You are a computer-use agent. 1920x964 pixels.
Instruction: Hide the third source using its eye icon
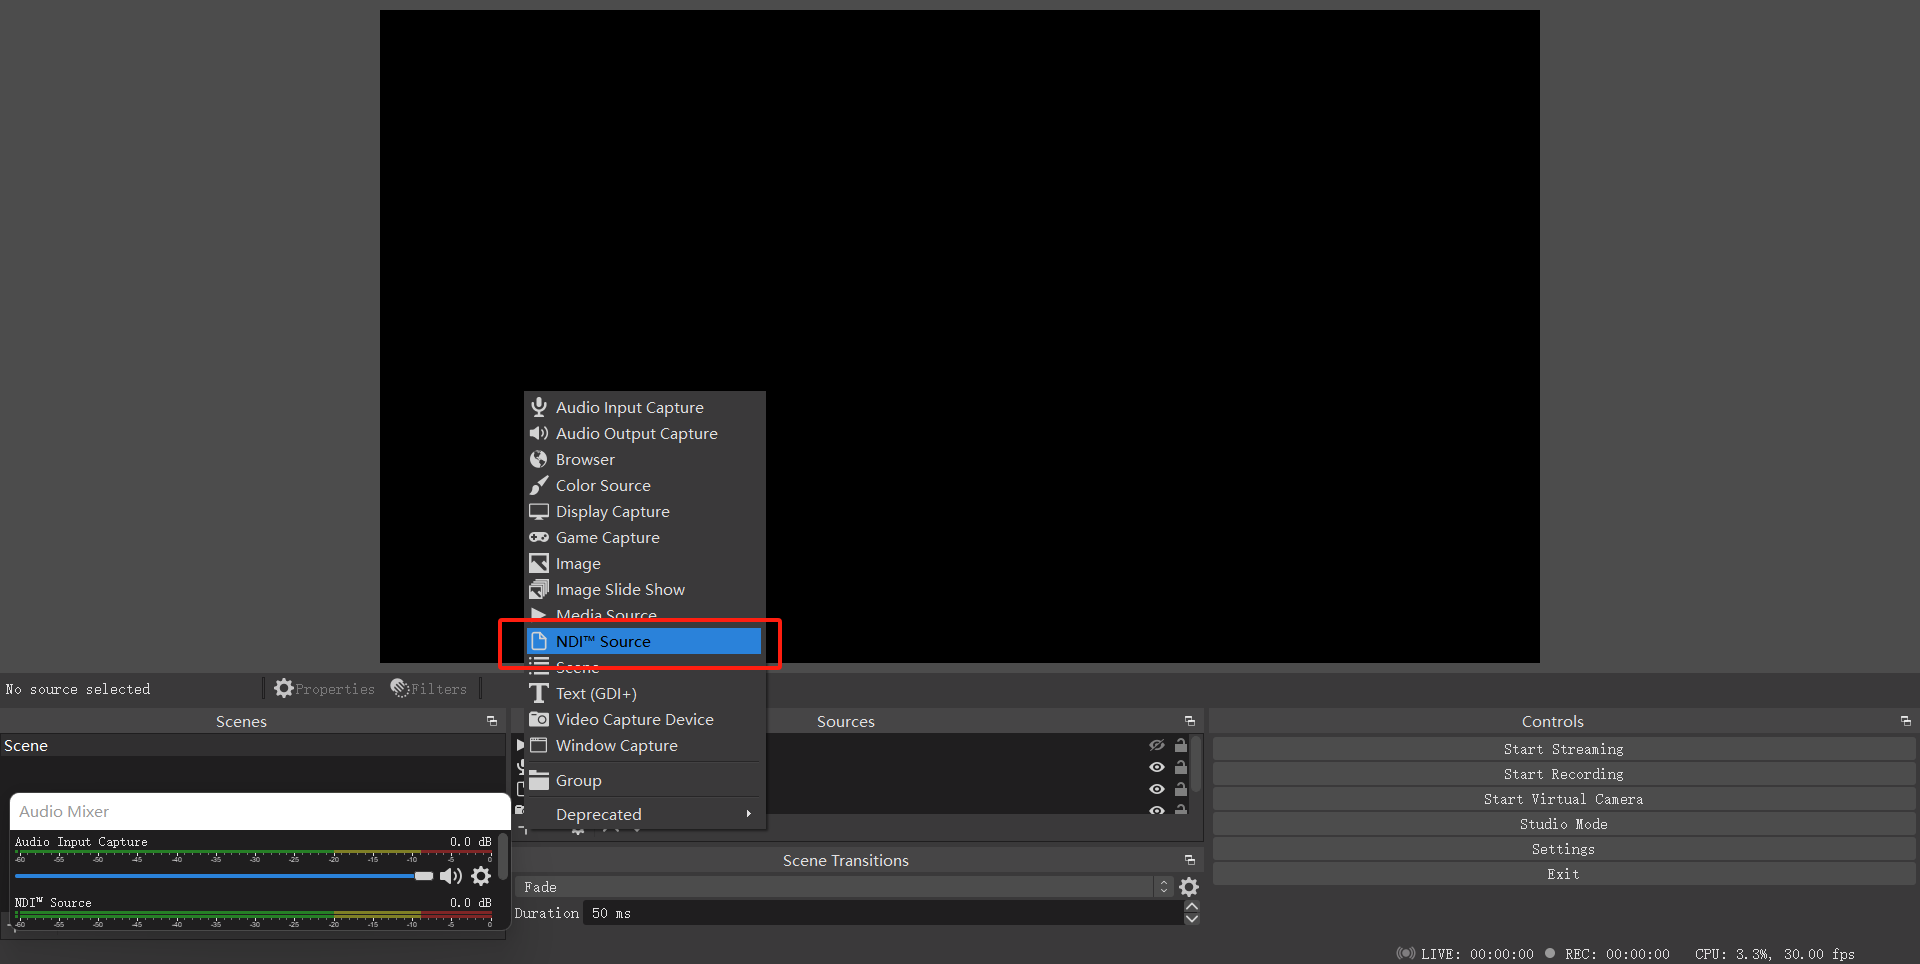pyautogui.click(x=1157, y=789)
